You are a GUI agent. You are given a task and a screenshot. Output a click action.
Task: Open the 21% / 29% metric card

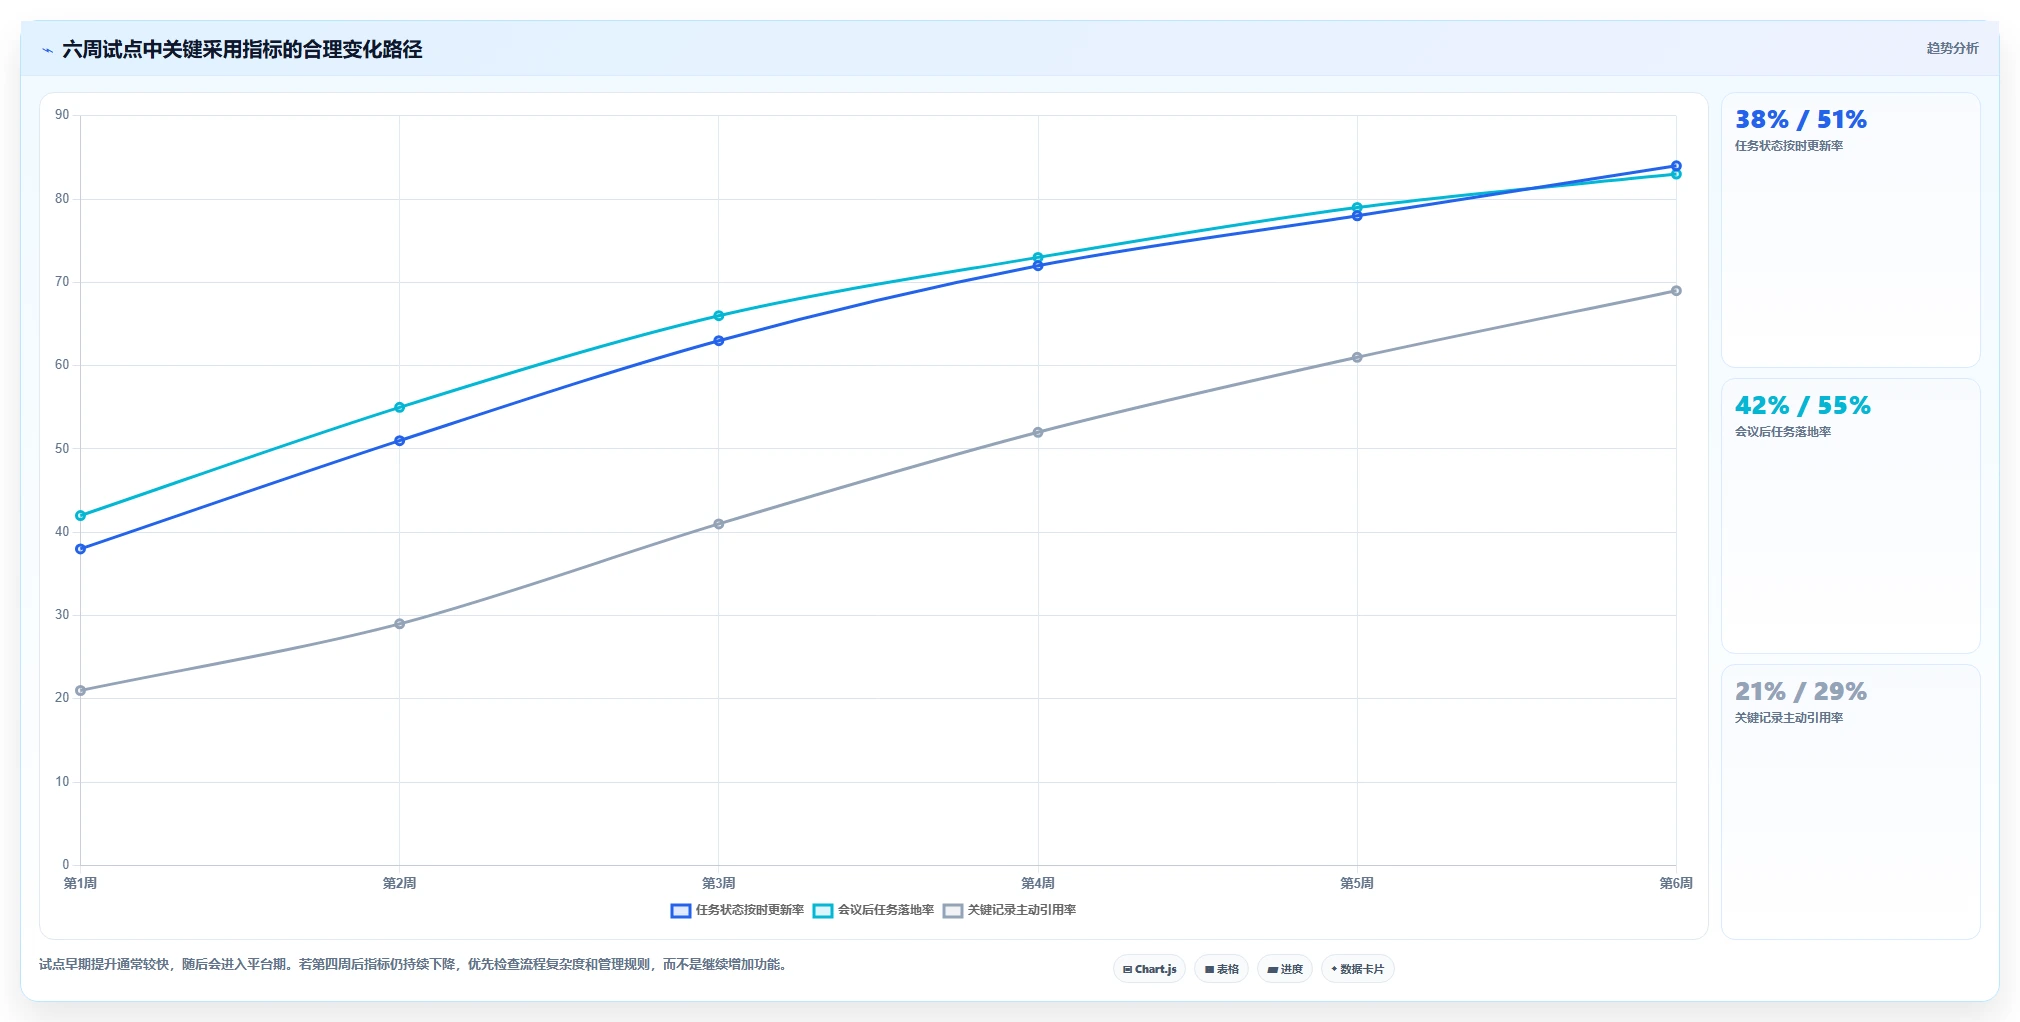coord(1850,802)
